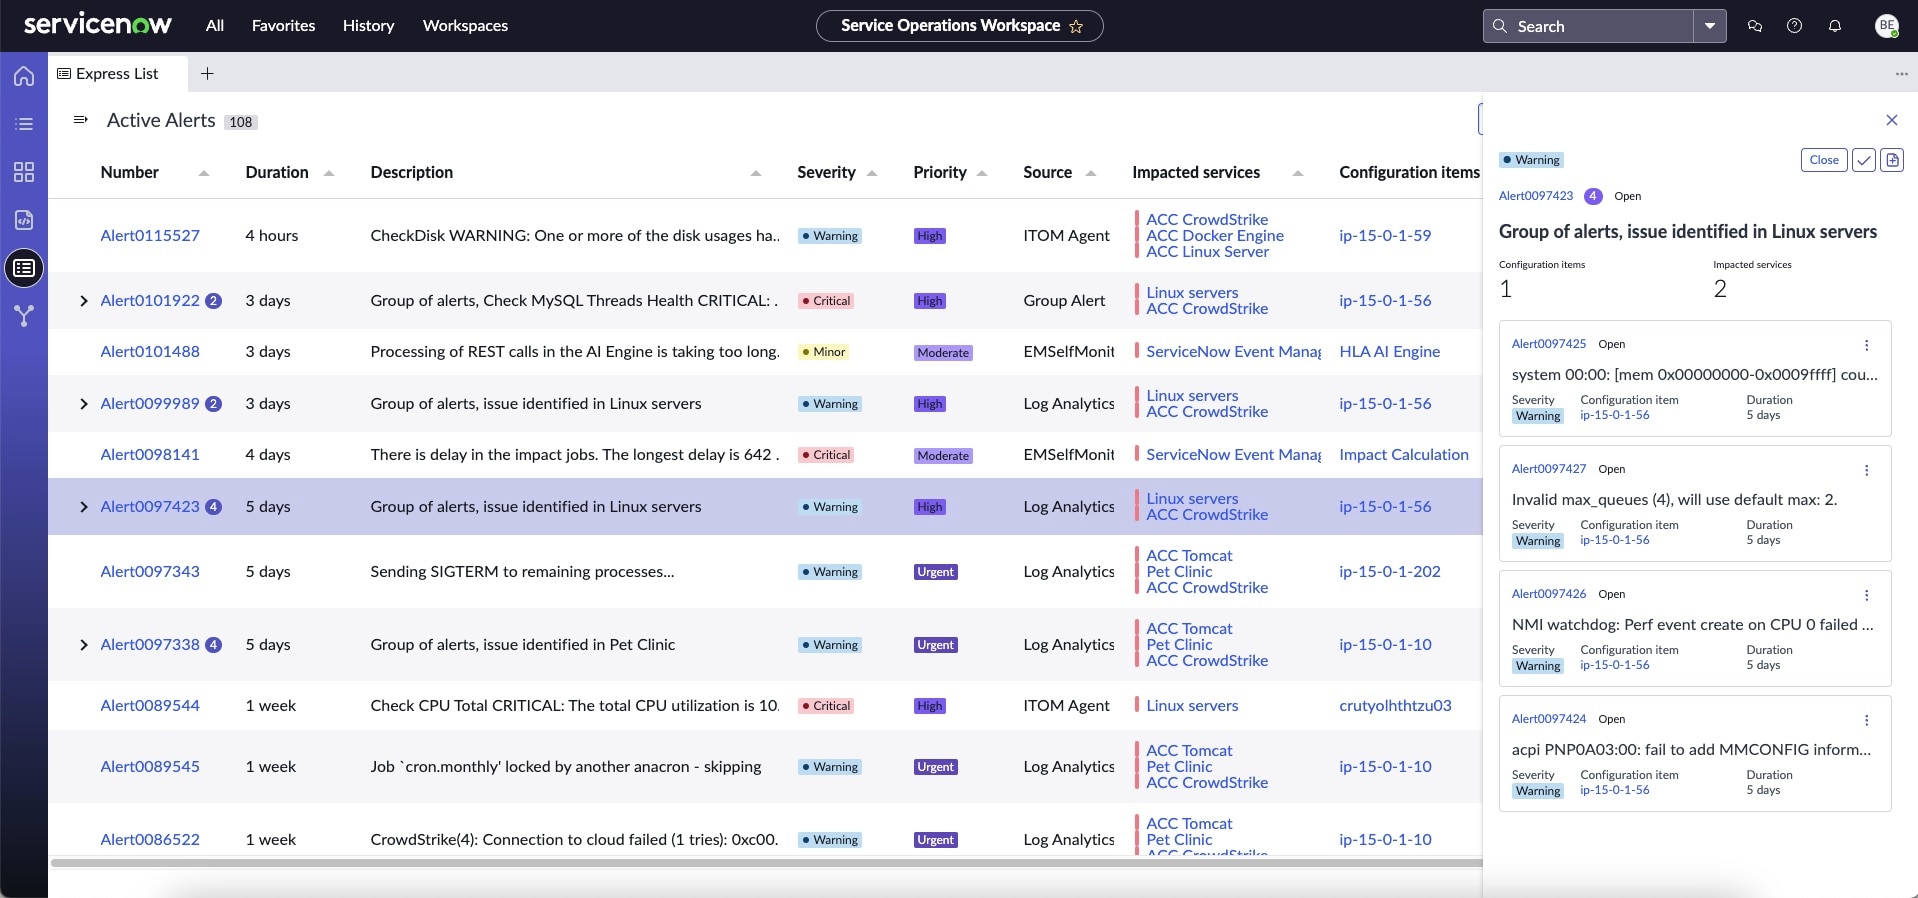Open more options for Alert0097425 card
The height and width of the screenshot is (898, 1918).
click(1866, 345)
